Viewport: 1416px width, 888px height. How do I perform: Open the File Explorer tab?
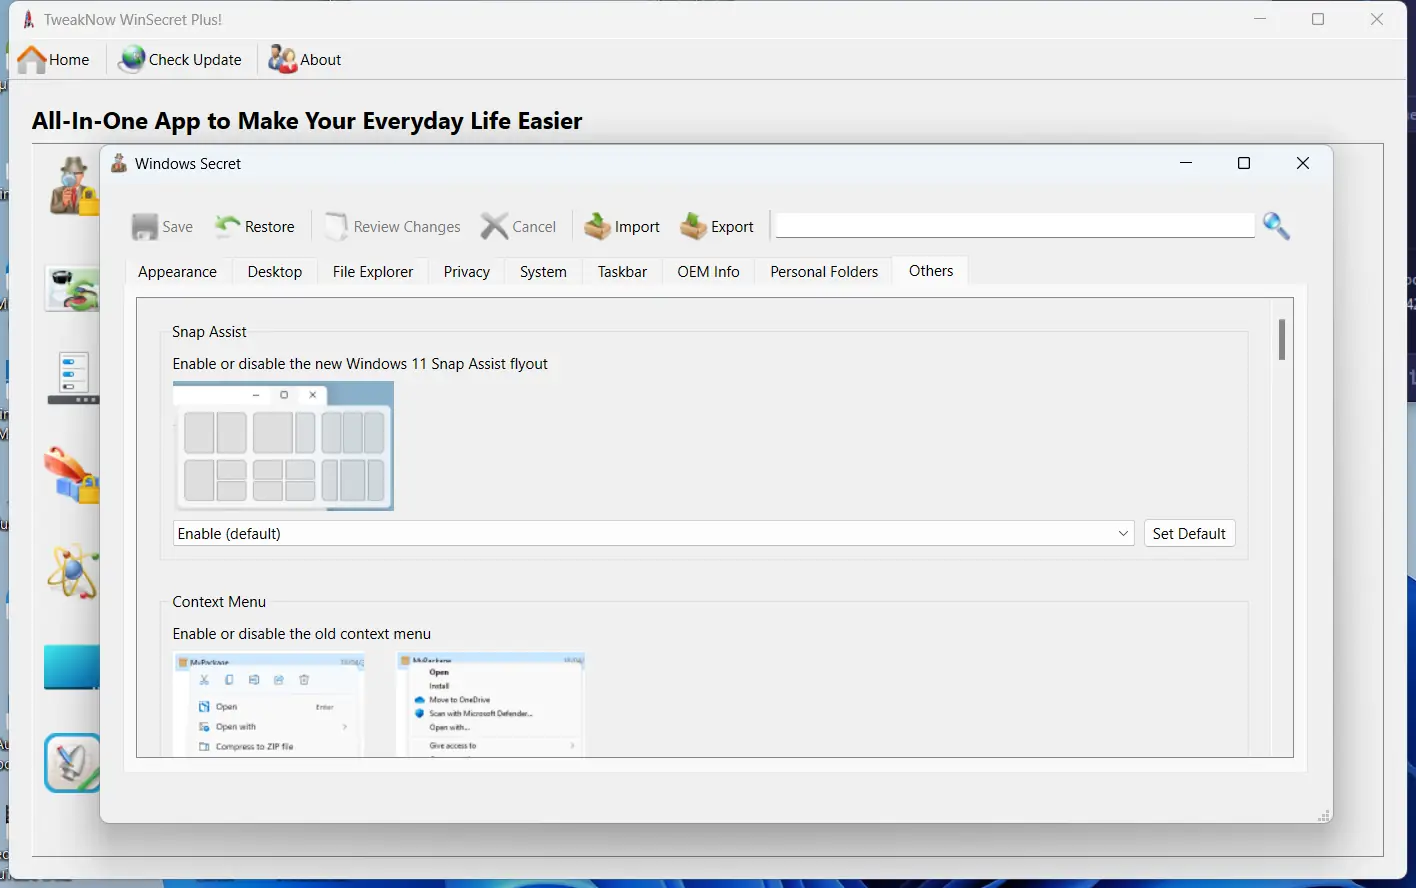click(373, 272)
